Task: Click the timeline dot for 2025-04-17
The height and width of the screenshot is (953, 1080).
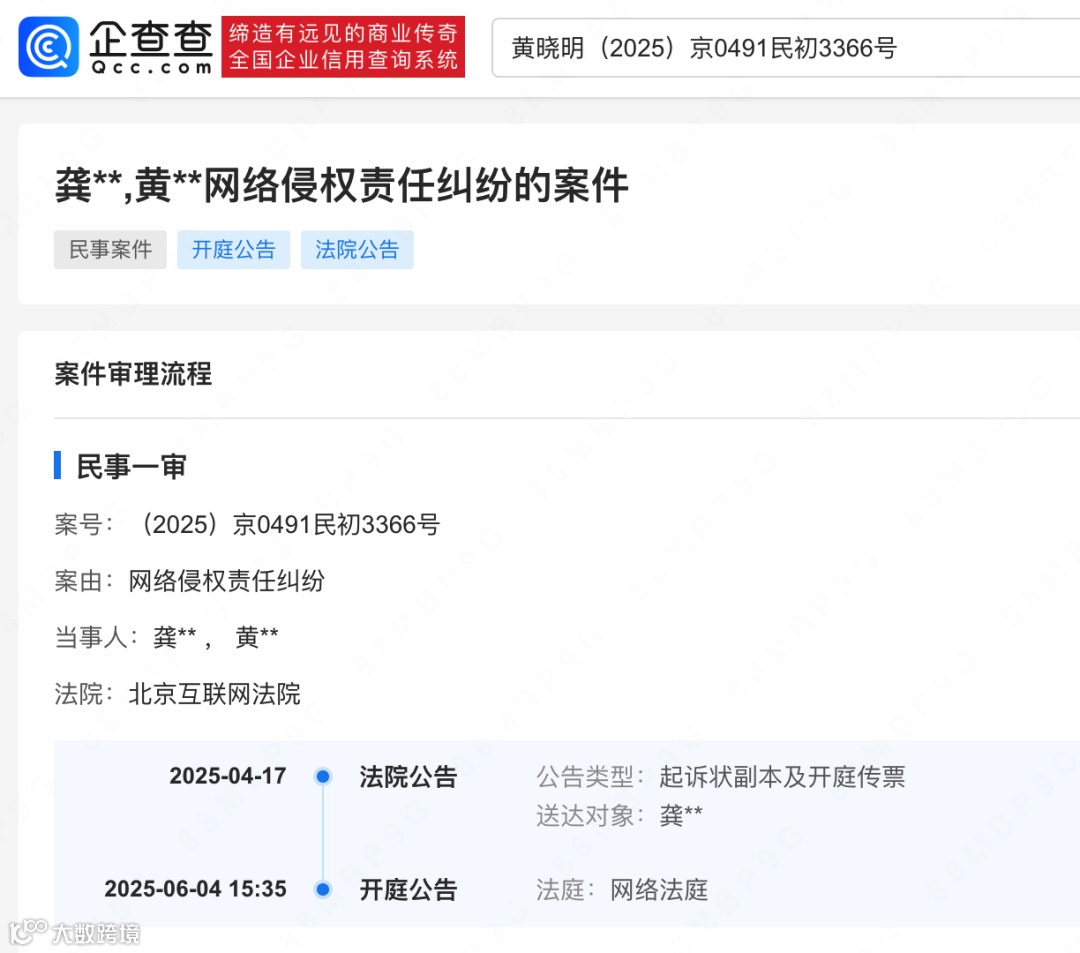Action: click(322, 777)
